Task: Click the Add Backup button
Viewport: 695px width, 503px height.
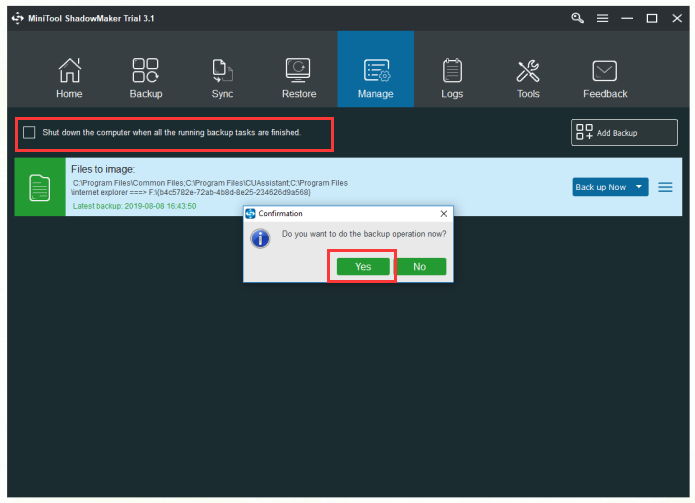Action: coord(611,133)
